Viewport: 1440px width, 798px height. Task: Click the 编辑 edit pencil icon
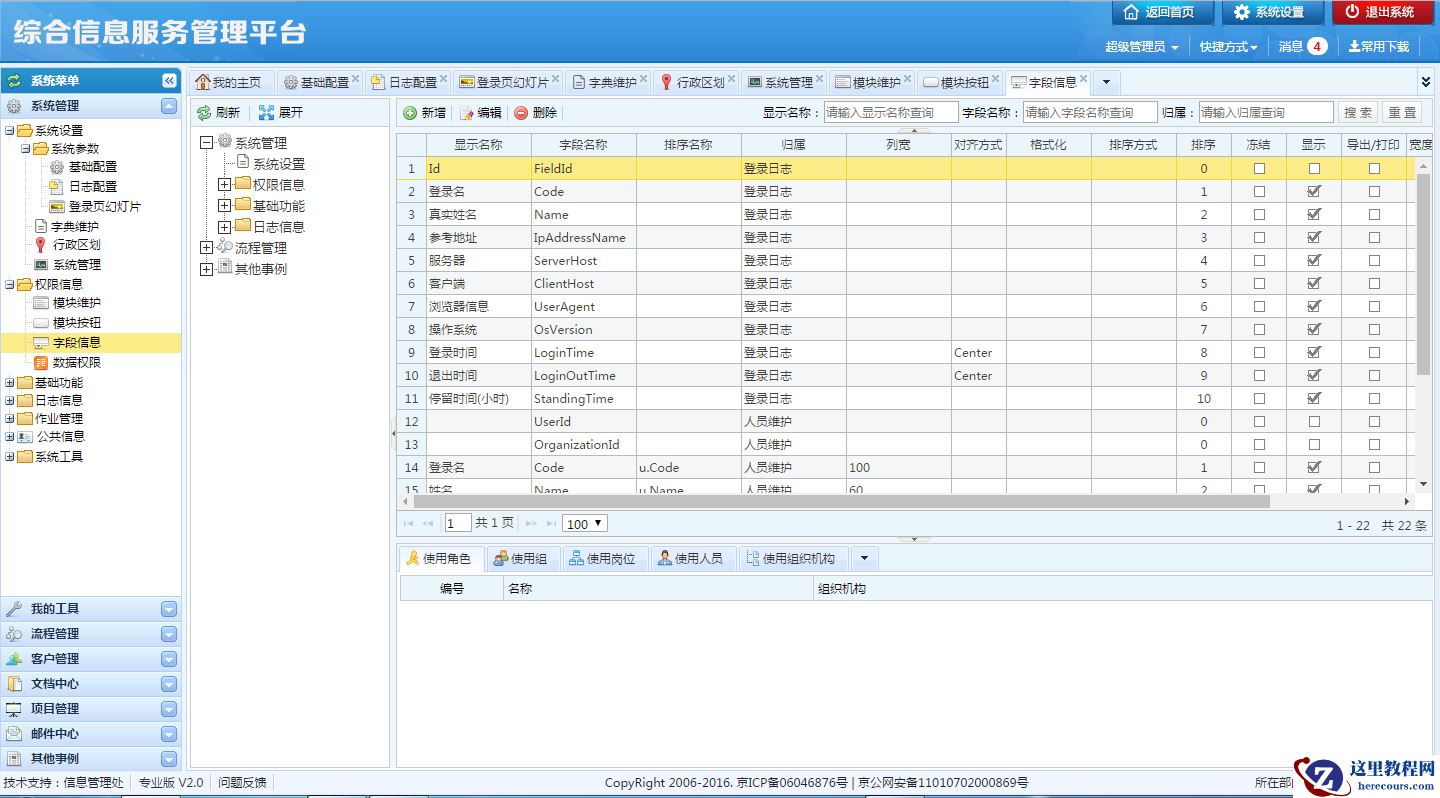tap(466, 113)
